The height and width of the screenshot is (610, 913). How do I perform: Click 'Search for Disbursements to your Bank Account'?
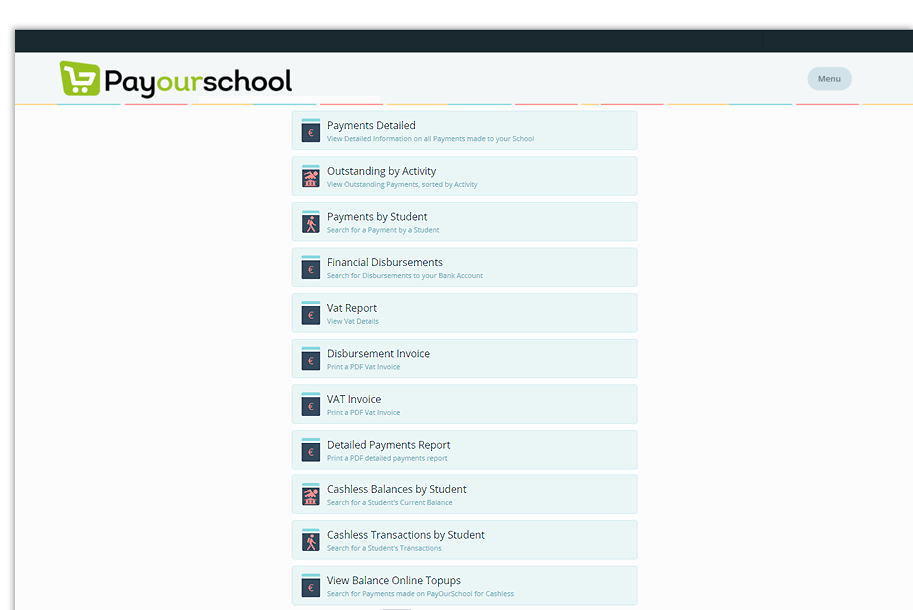click(405, 276)
